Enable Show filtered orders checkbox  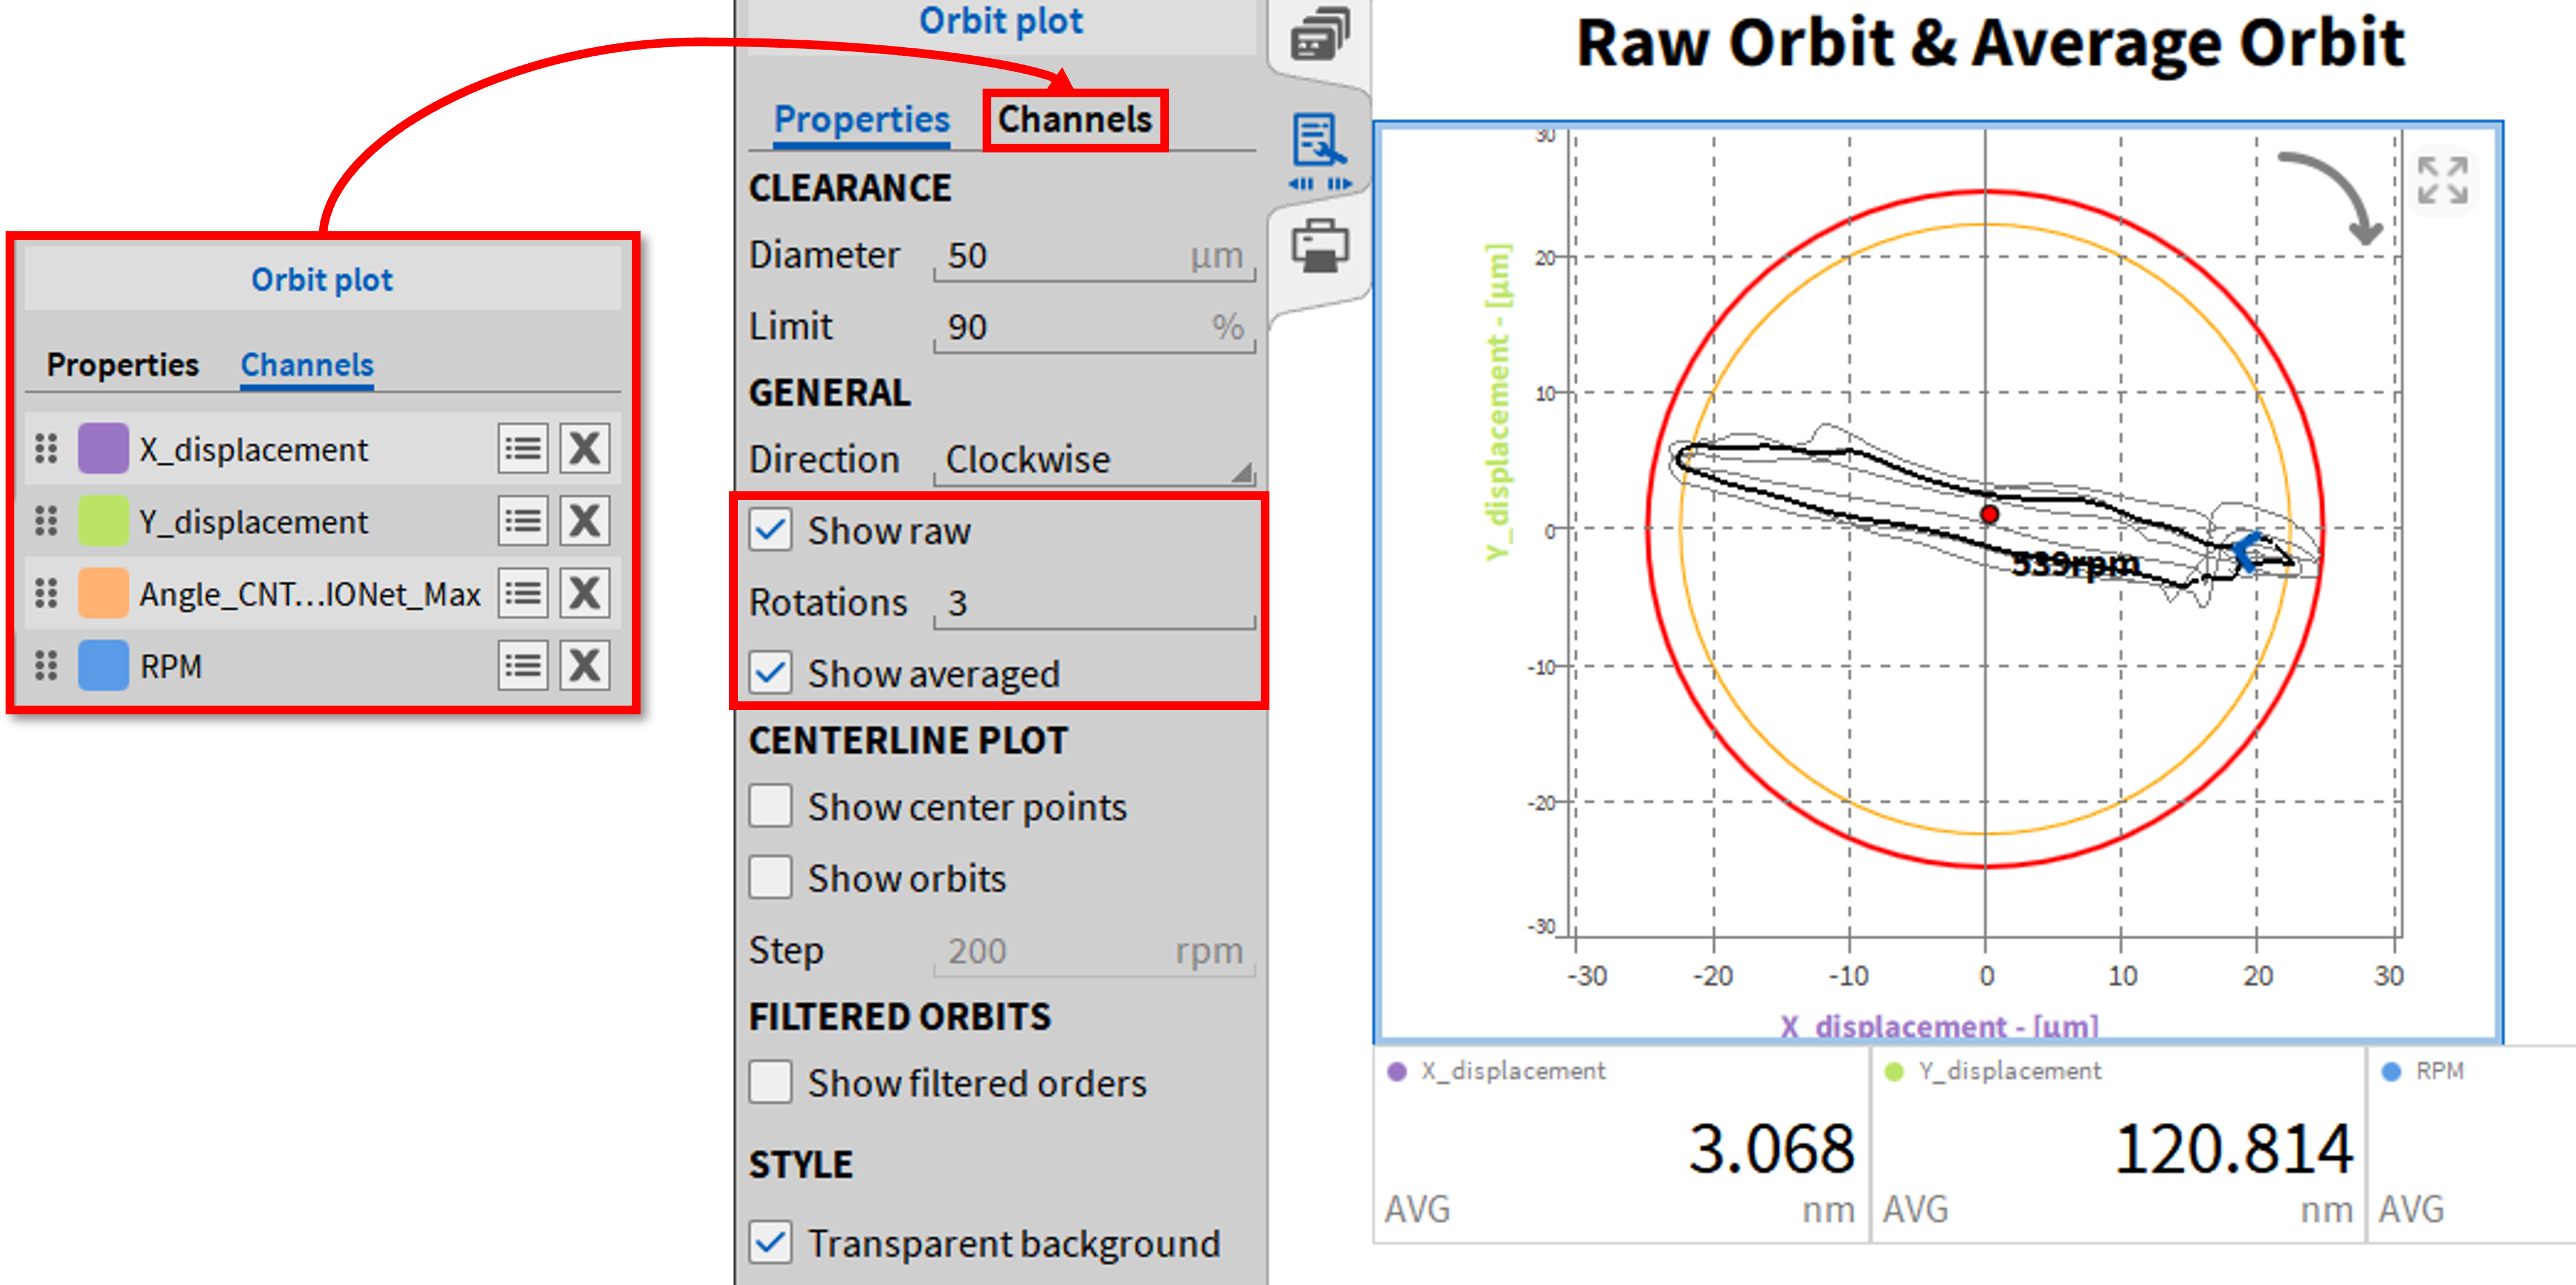tap(771, 1082)
